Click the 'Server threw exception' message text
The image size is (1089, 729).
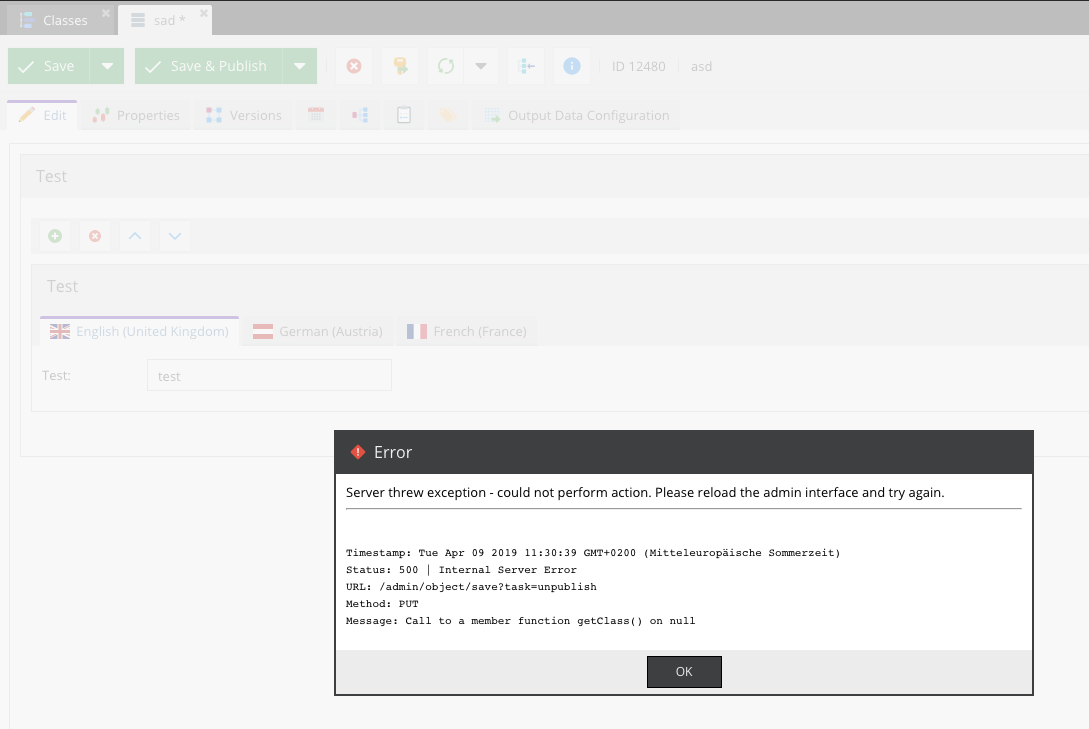tap(645, 492)
